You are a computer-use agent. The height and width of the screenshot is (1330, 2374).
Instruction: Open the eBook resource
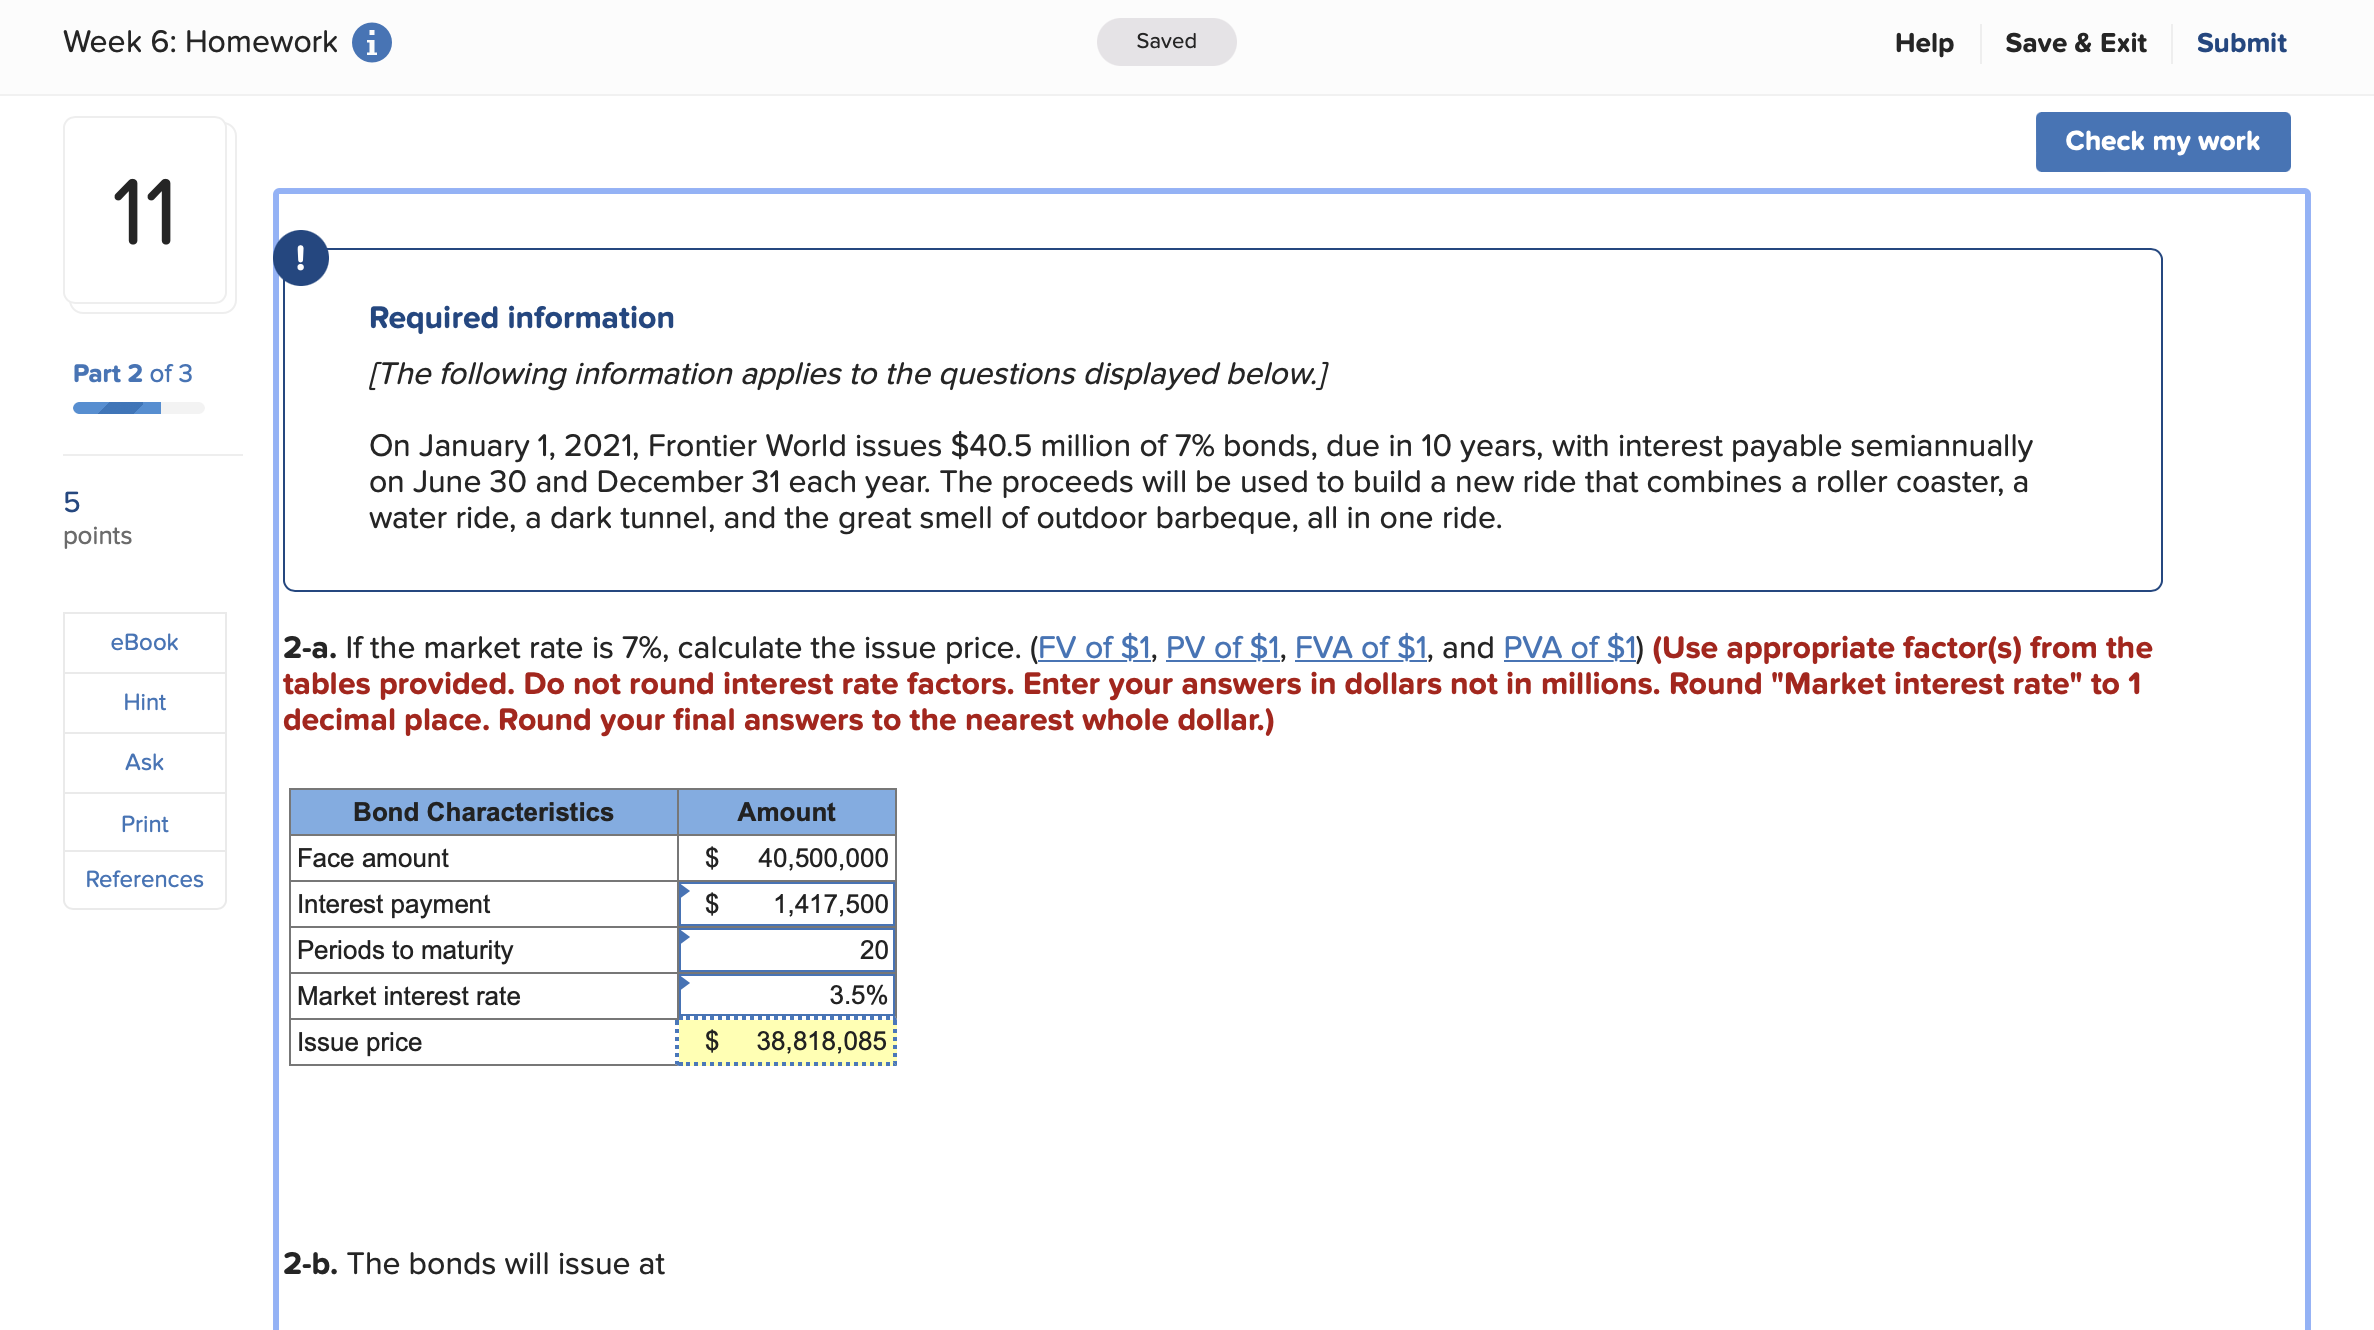[144, 642]
